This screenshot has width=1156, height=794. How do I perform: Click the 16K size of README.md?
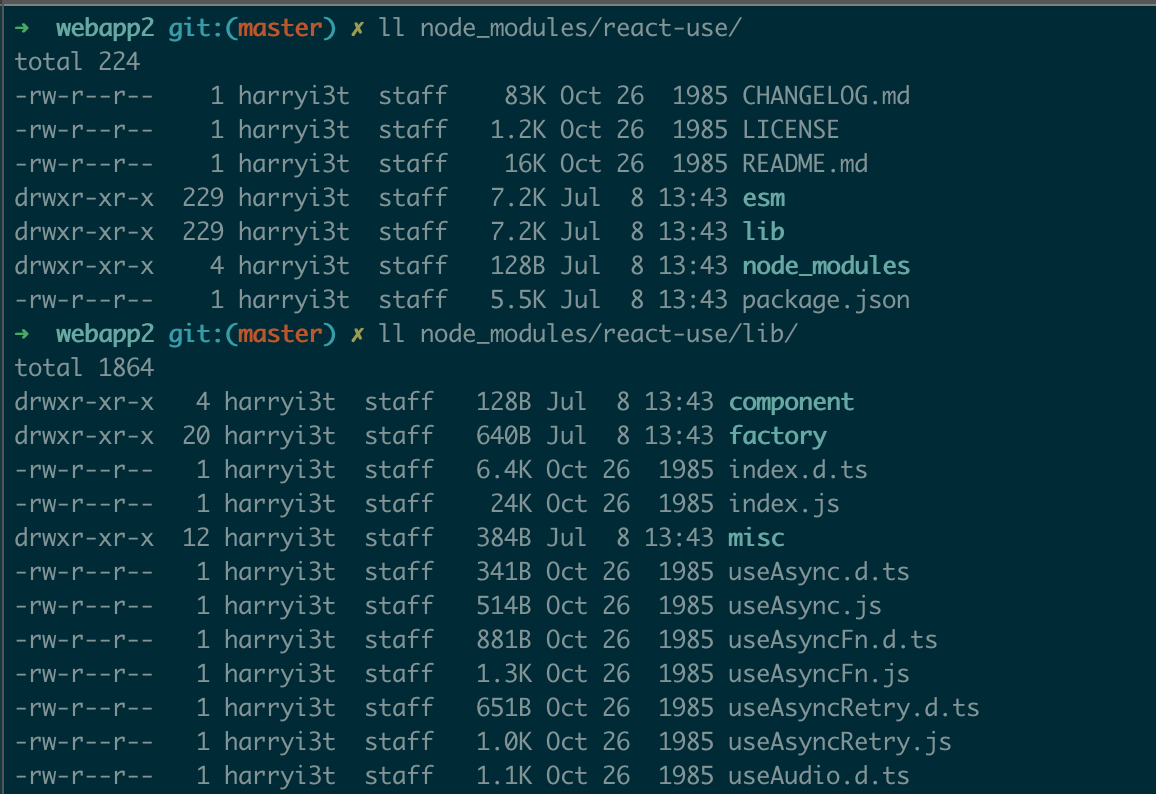click(x=526, y=164)
